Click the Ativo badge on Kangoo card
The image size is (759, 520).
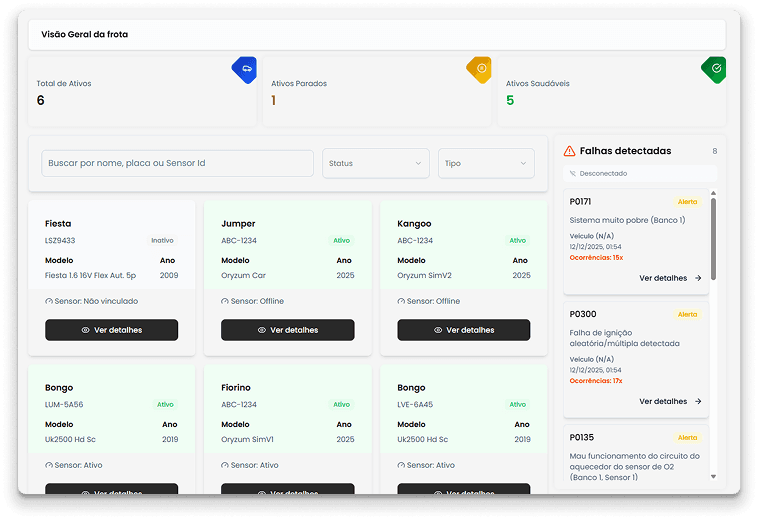(x=517, y=241)
